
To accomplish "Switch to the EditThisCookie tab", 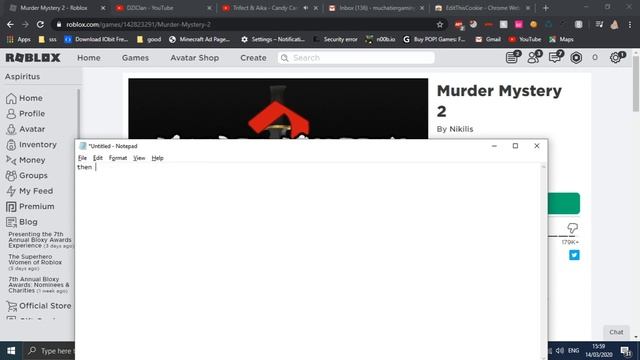I will (x=482, y=8).
